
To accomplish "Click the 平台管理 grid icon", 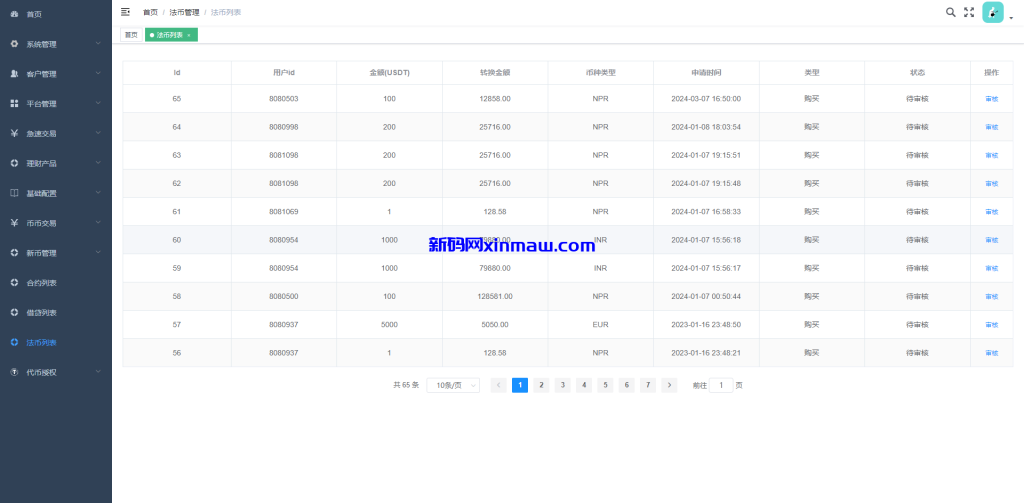I will pyautogui.click(x=14, y=103).
